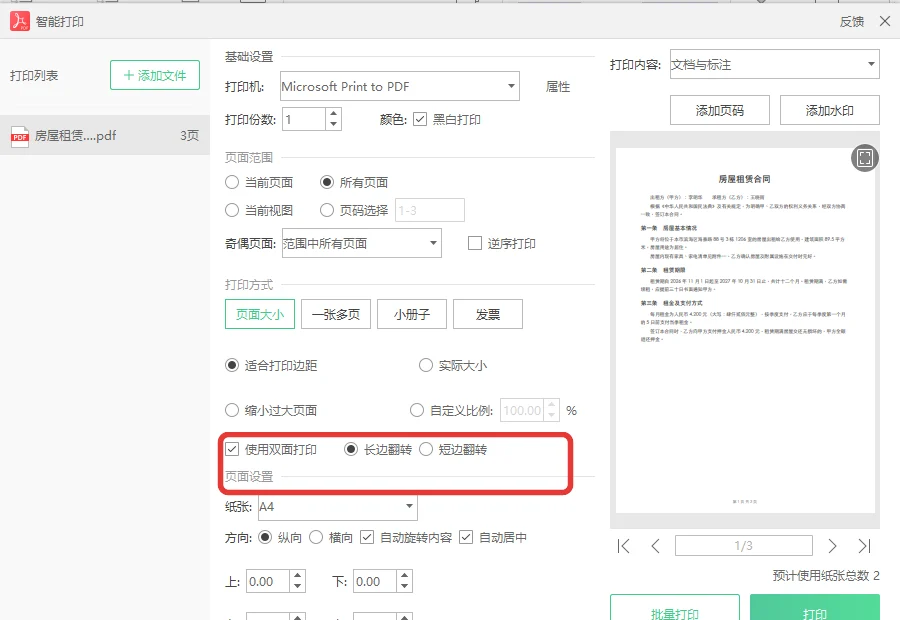Click the page number 1/3 field
The height and width of the screenshot is (620, 900).
pyautogui.click(x=744, y=546)
